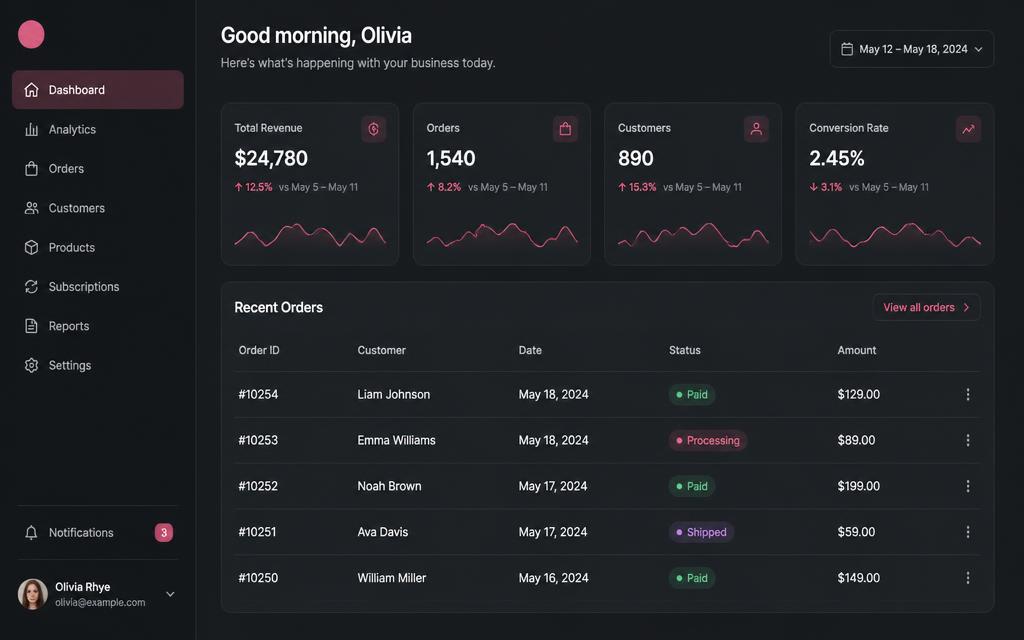Click the Conversion Rate trend icon
This screenshot has width=1024, height=640.
tap(968, 129)
